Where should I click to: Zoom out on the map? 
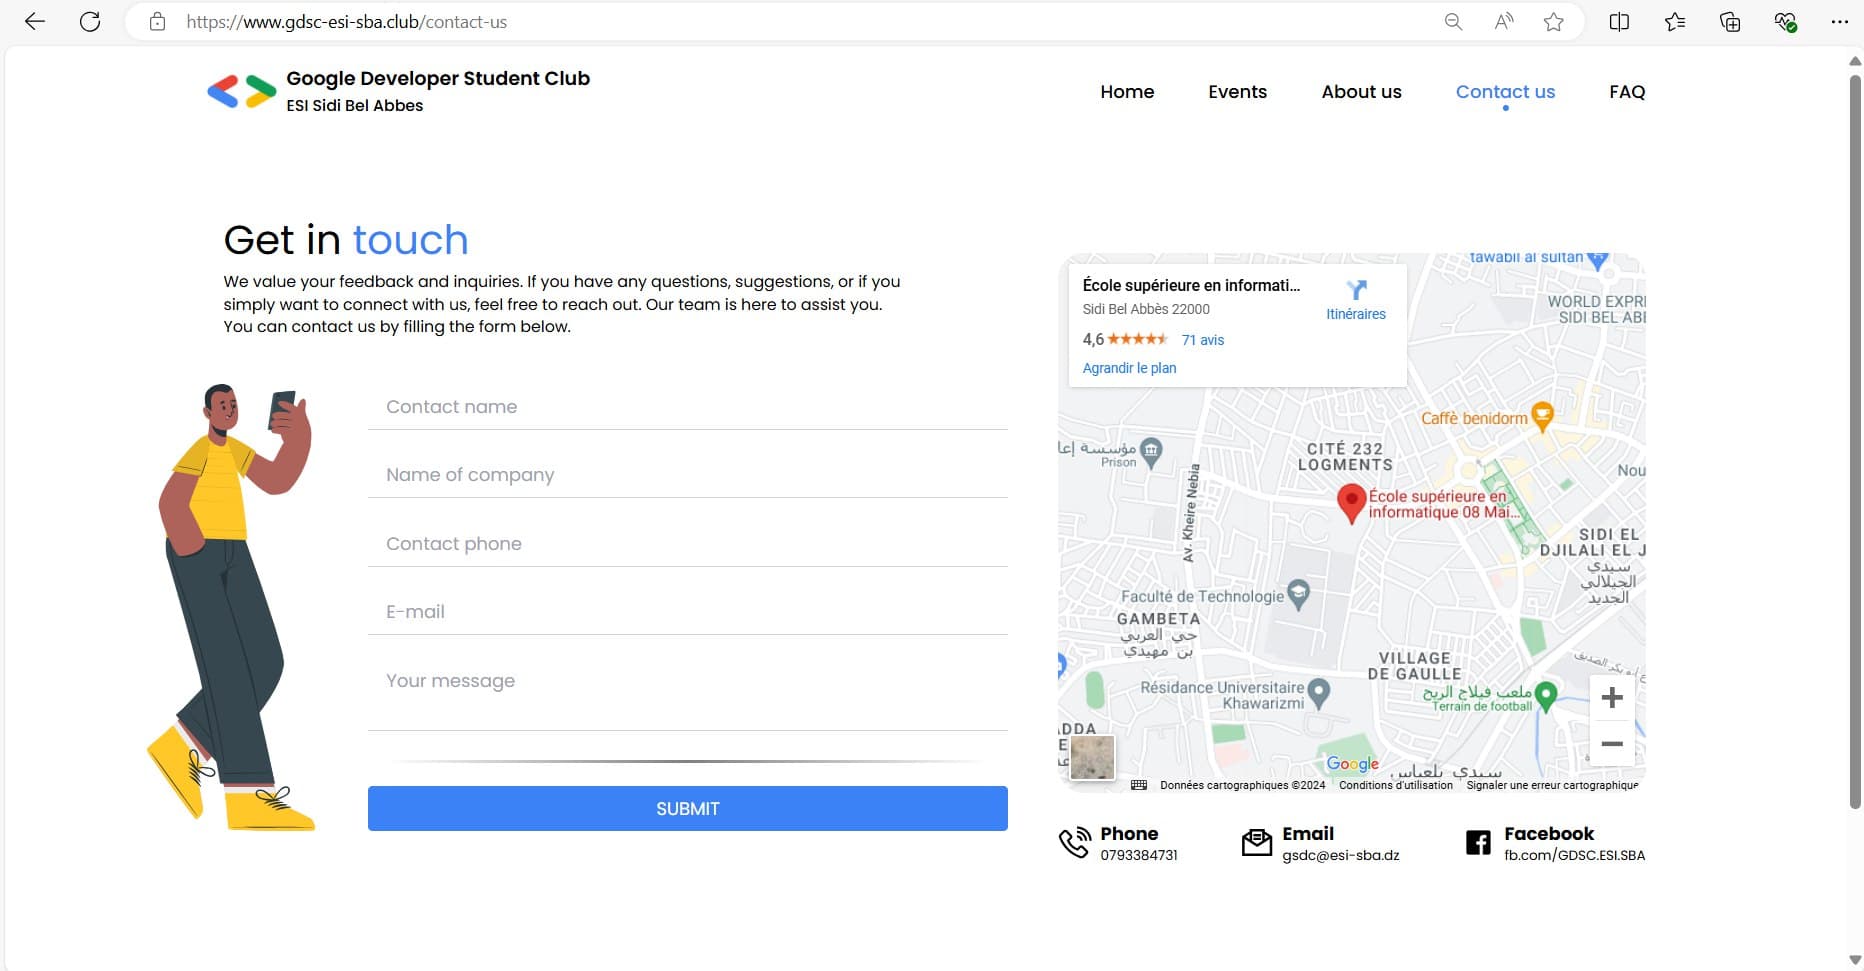click(1611, 744)
